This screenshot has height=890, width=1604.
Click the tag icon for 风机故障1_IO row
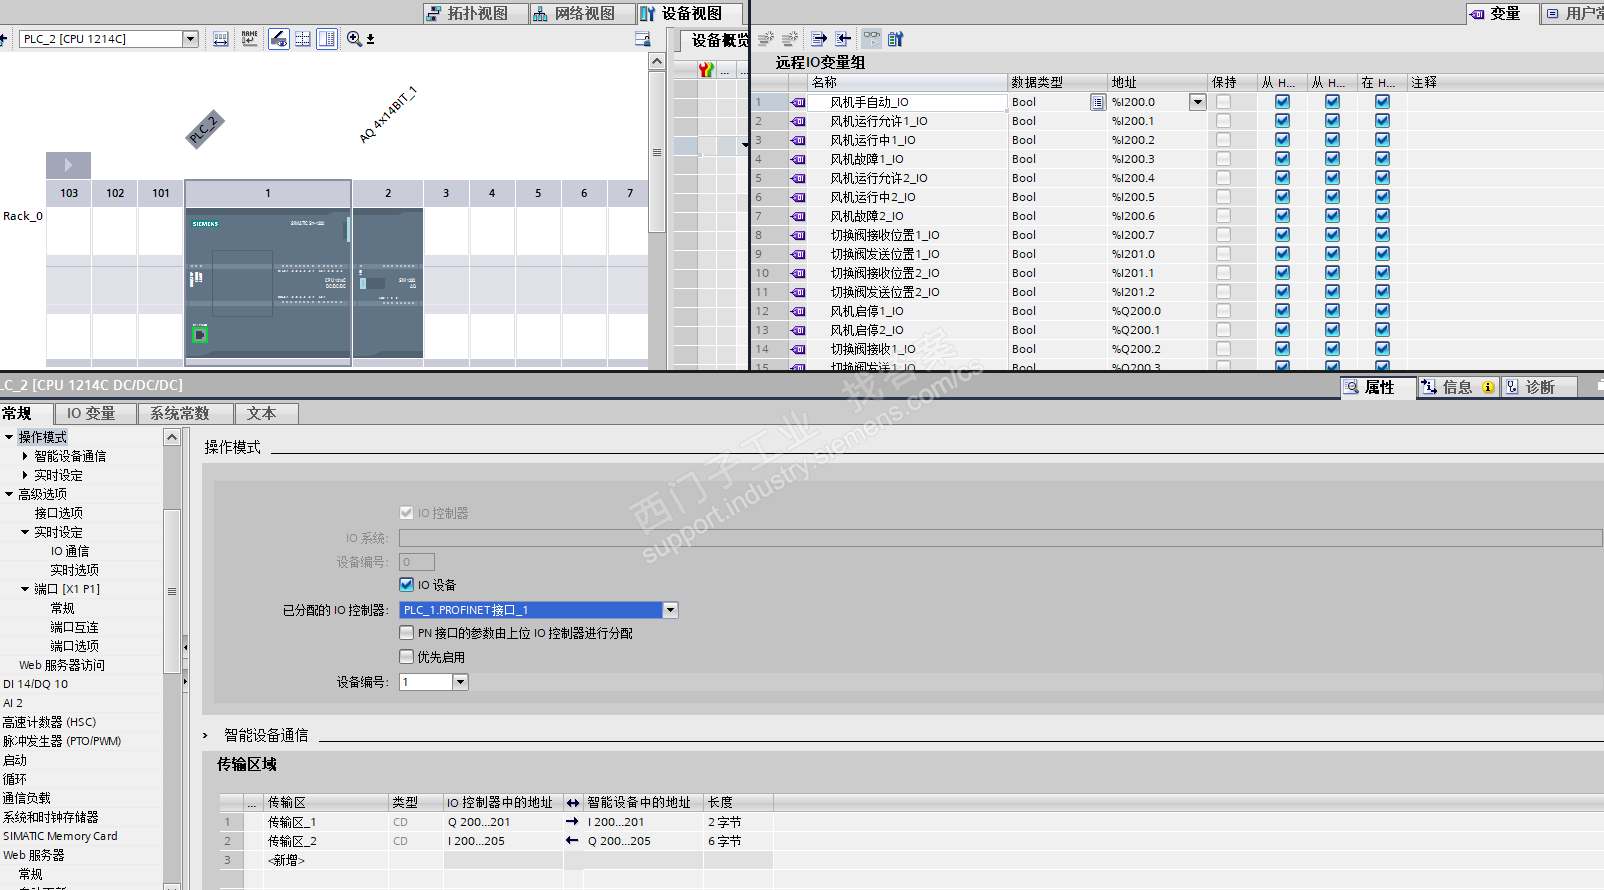click(x=798, y=159)
